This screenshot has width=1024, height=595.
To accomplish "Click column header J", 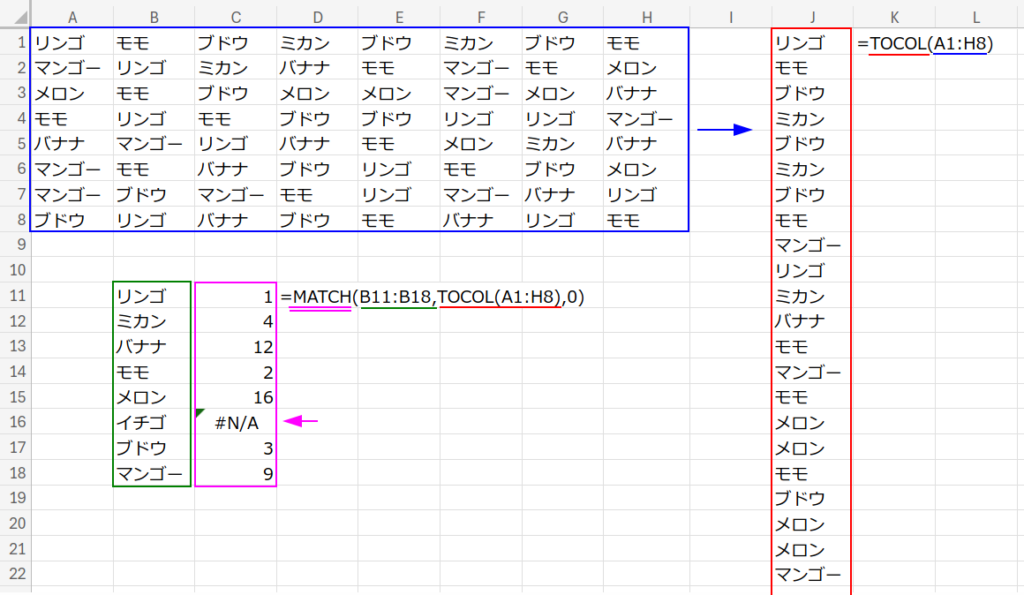I will [x=813, y=15].
